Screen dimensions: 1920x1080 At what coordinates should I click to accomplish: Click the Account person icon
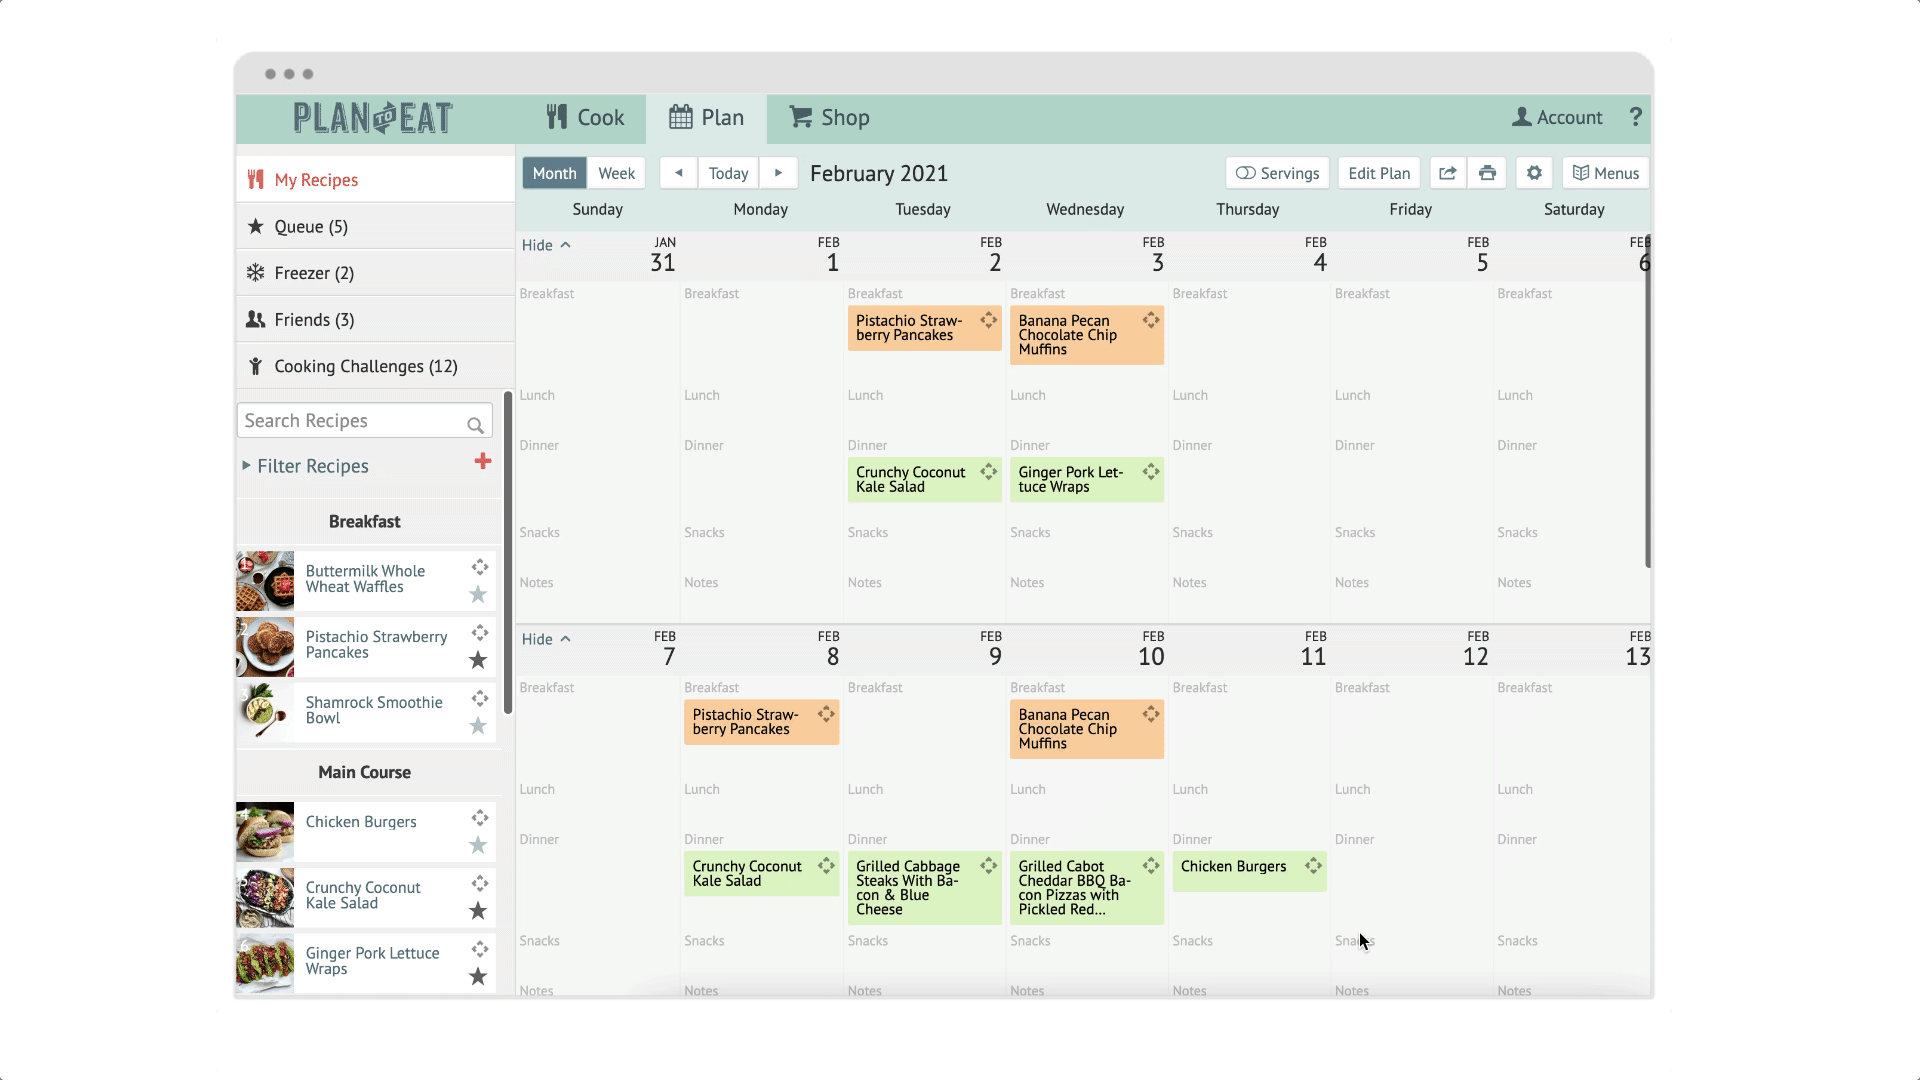click(1522, 116)
